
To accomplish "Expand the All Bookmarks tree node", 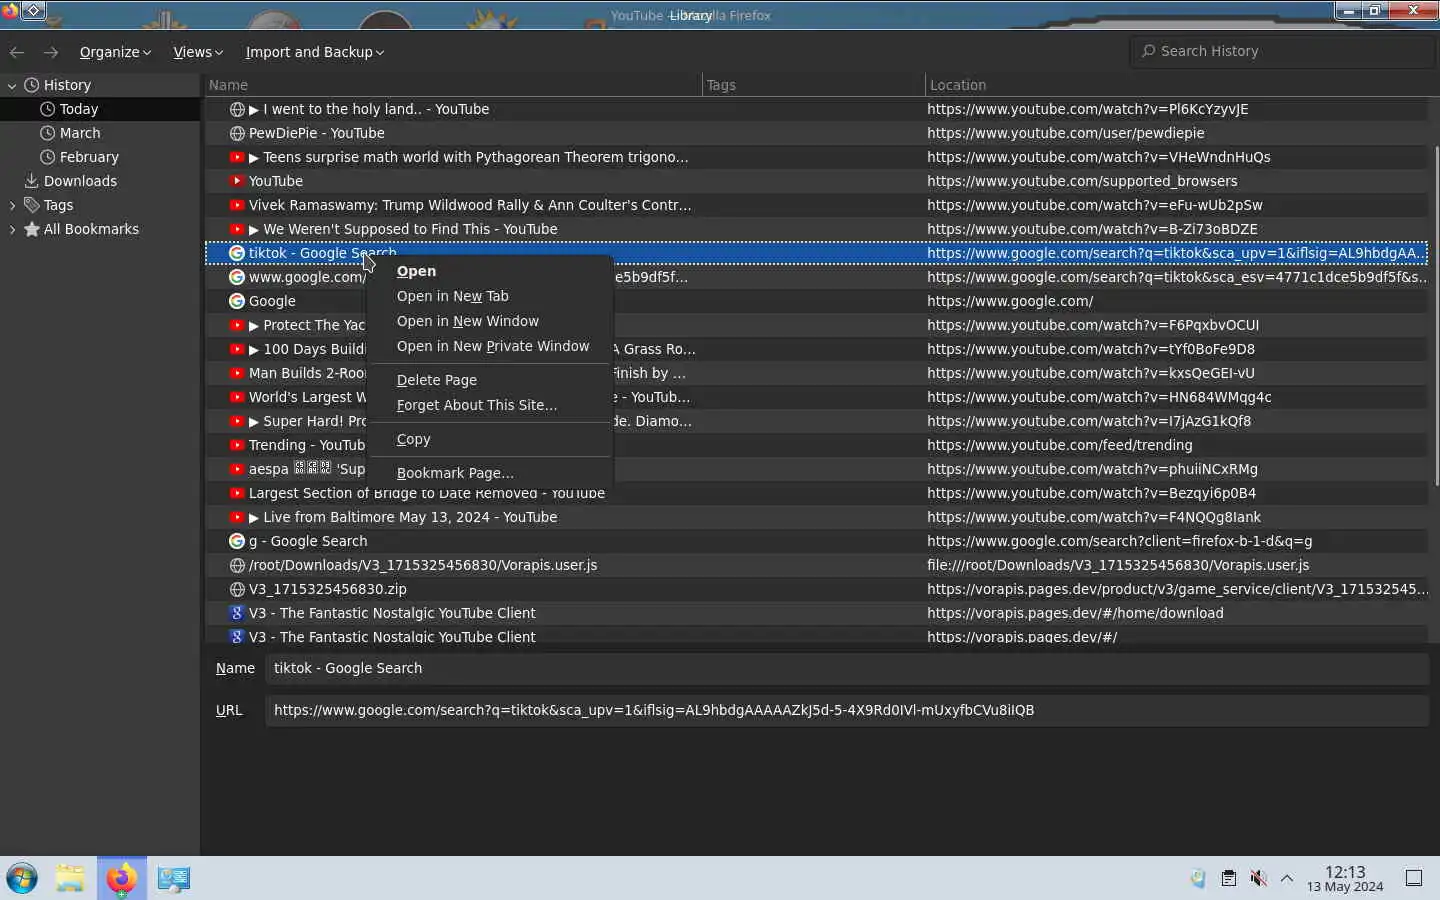I will tap(12, 229).
